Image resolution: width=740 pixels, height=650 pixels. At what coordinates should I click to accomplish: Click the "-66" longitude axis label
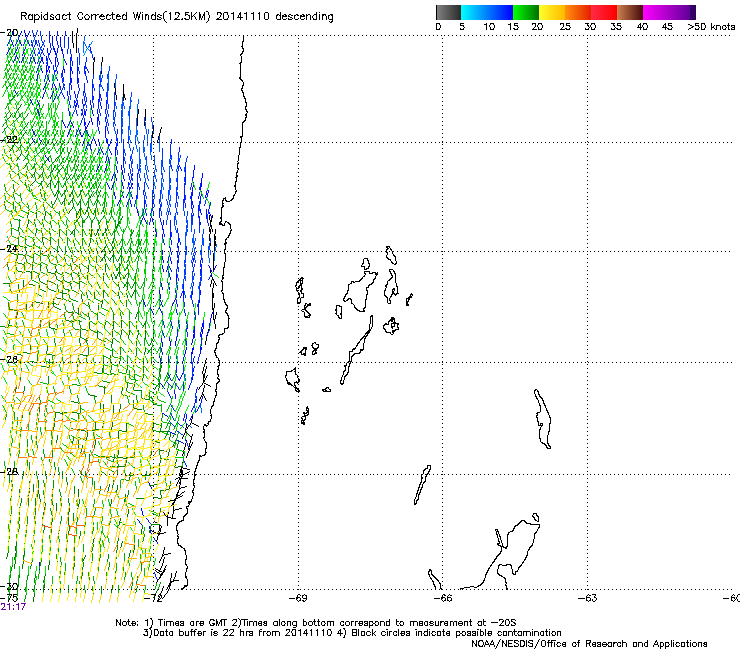443,598
